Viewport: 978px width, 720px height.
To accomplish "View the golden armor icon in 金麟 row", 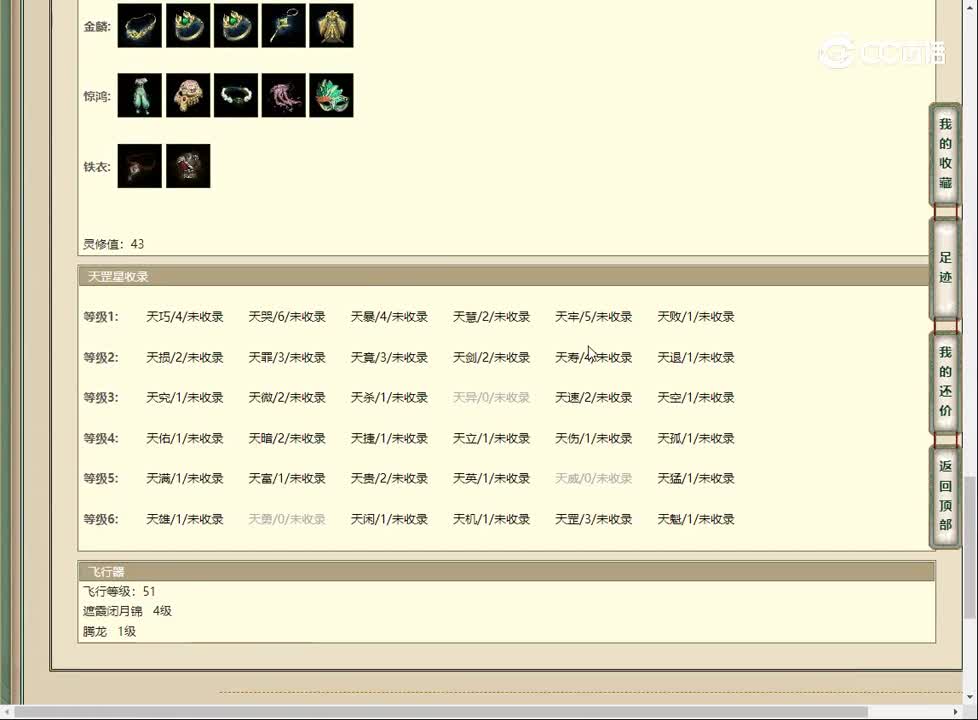I will tap(331, 26).
